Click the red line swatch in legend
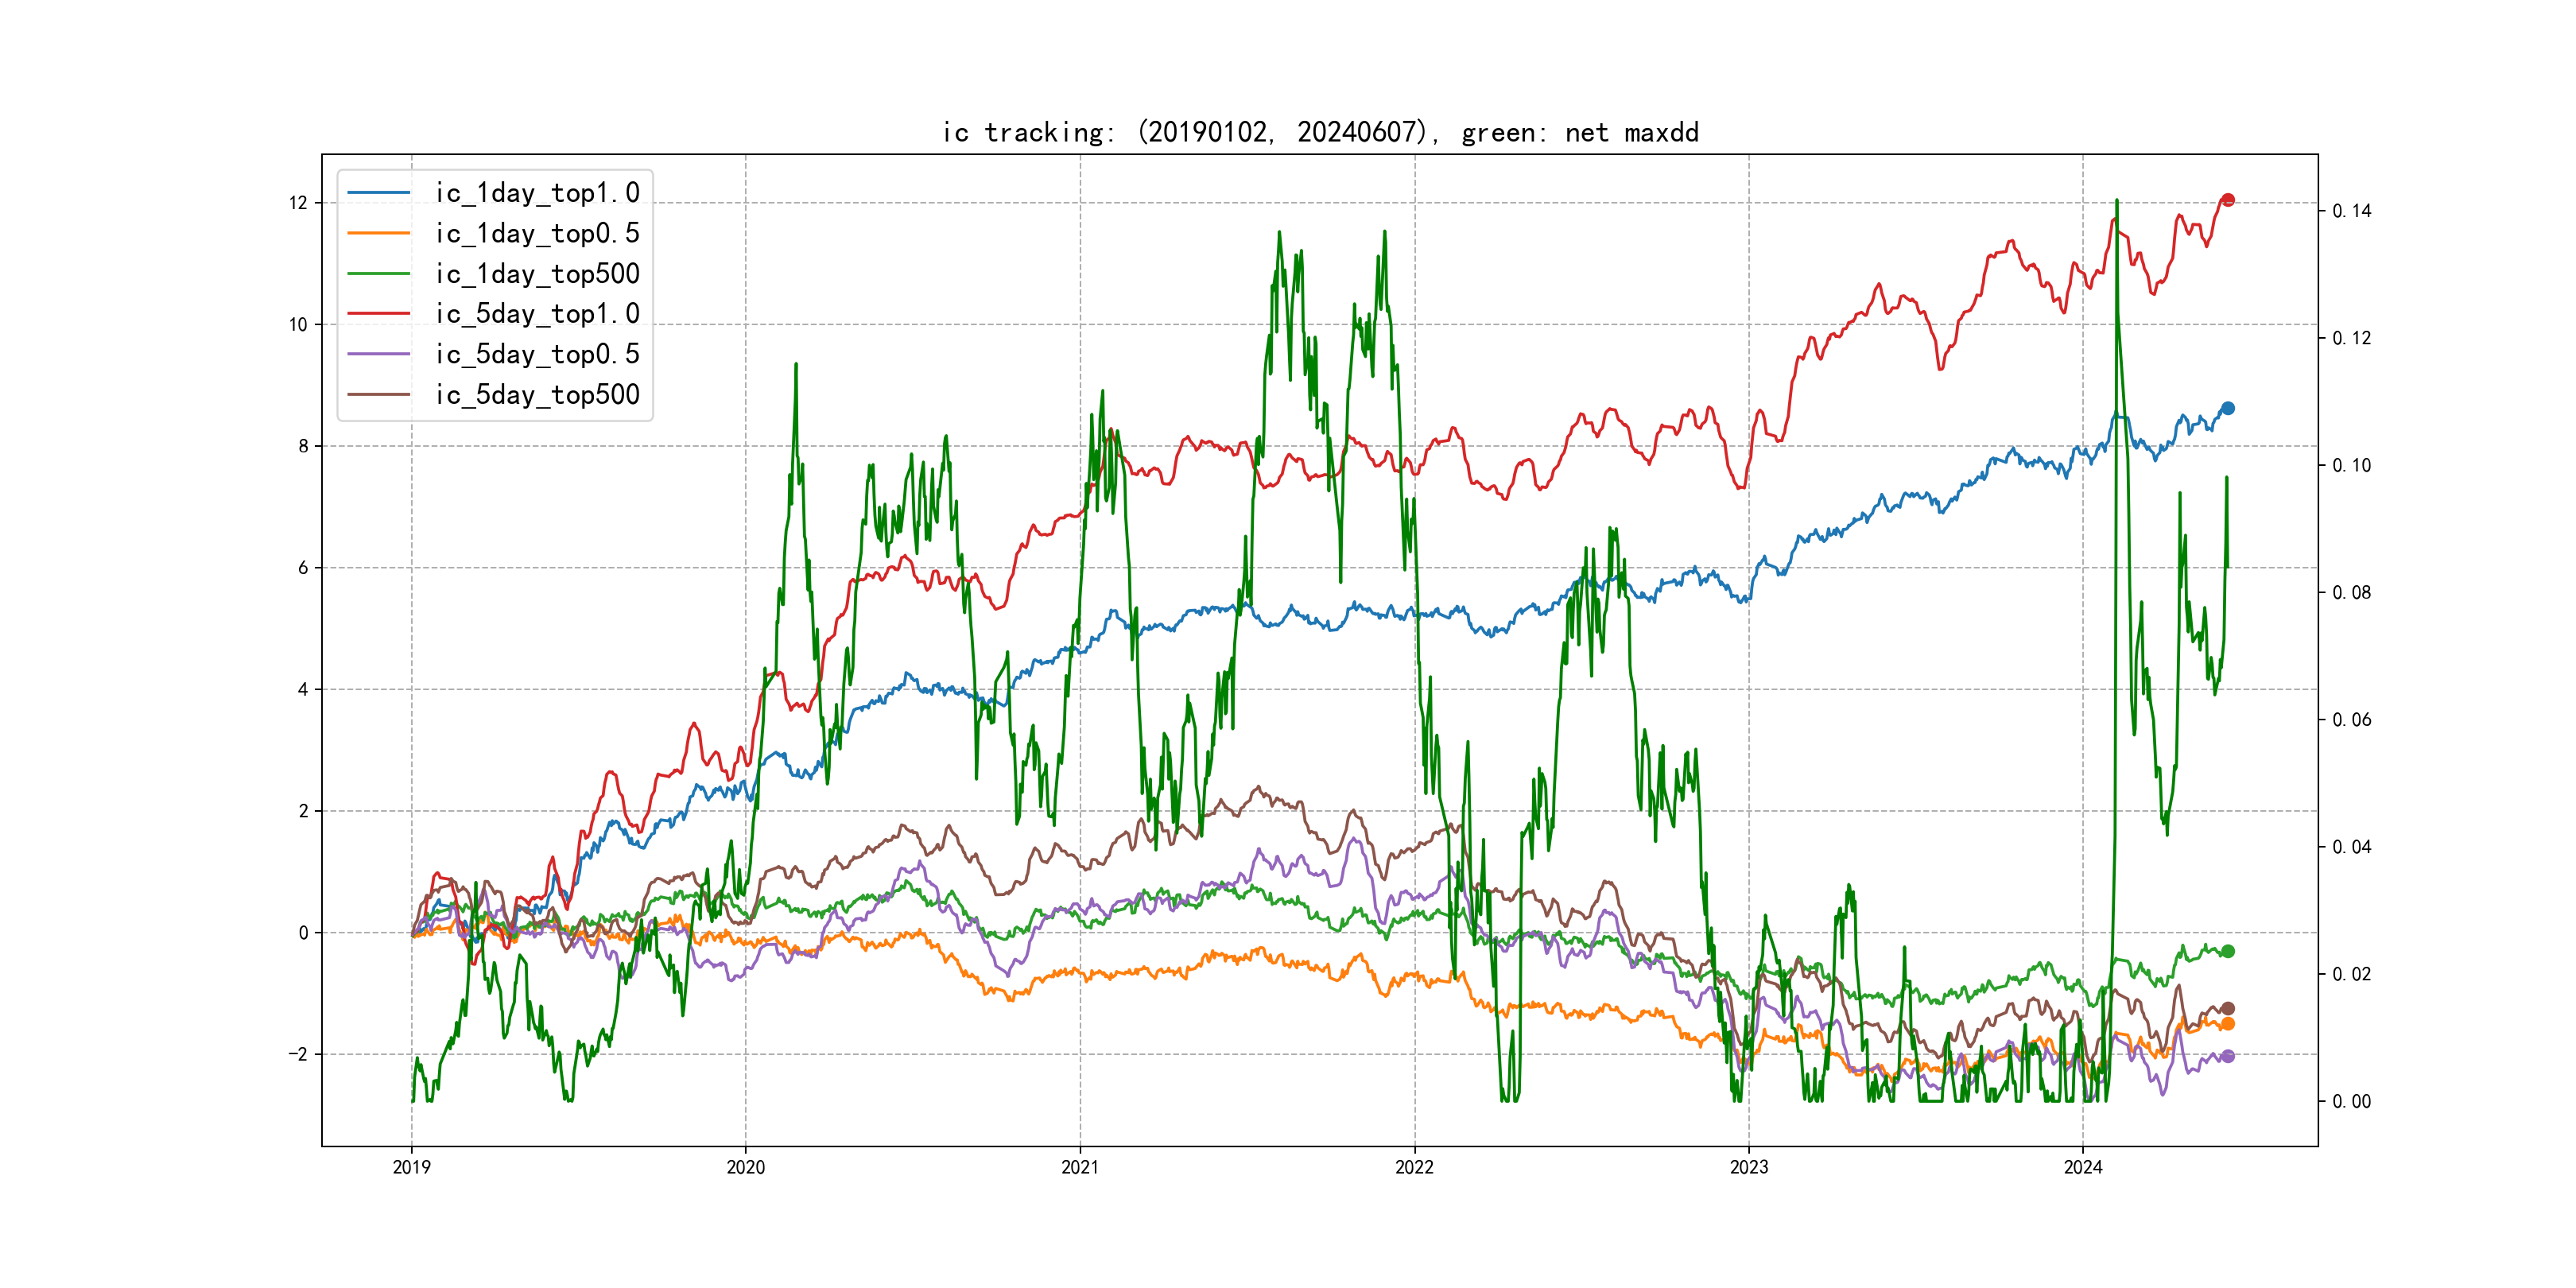Viewport: 2576px width, 1288px height. [x=379, y=314]
